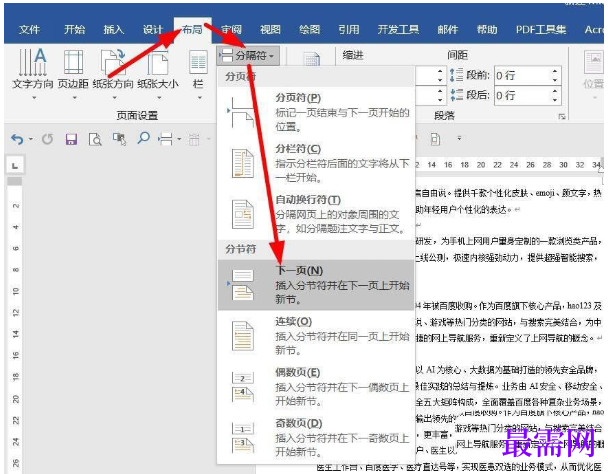Select 奇数页(D) odd page section break
Screen dimensions: 614x474
316,438
